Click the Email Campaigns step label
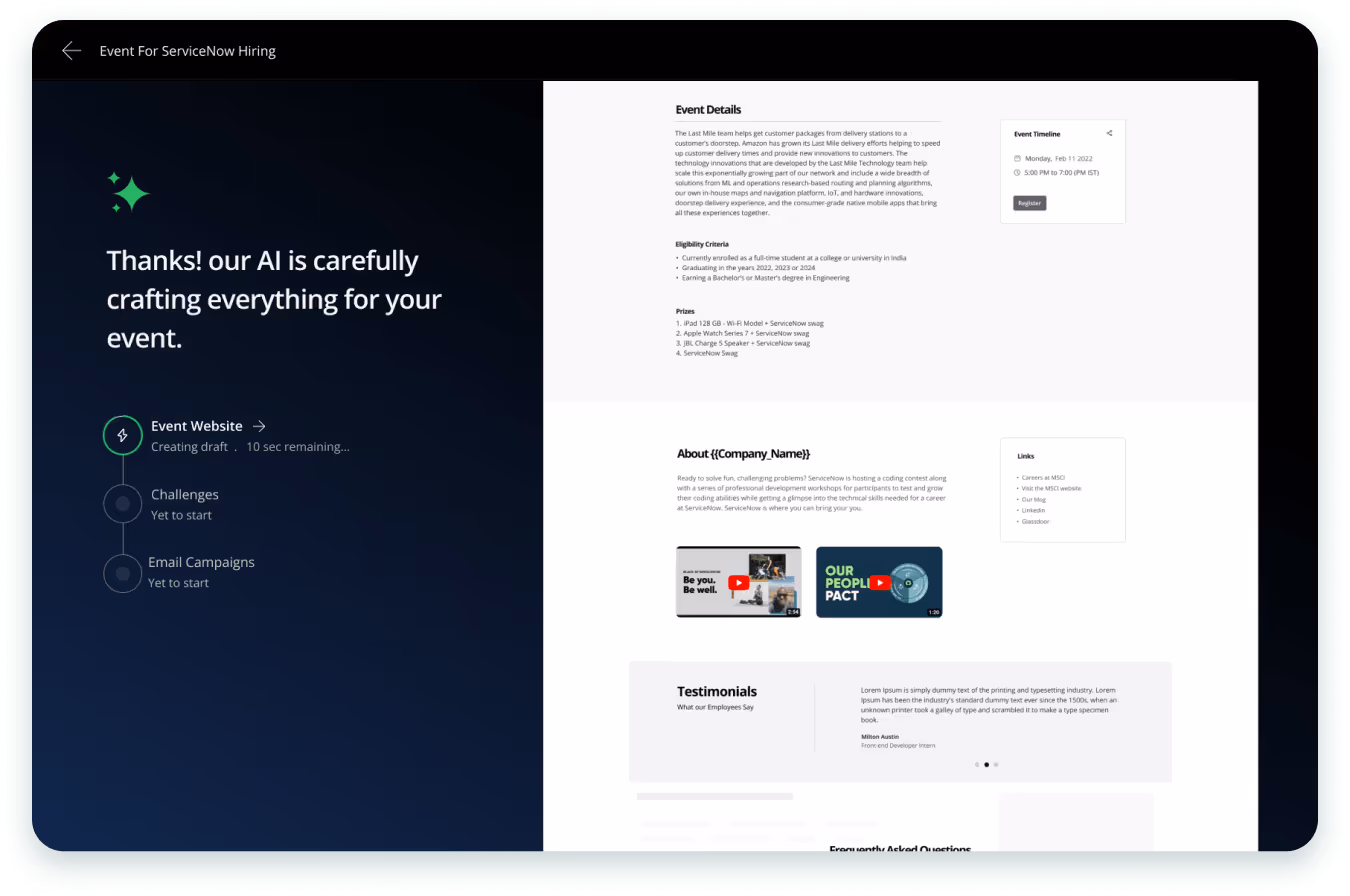 tap(202, 562)
